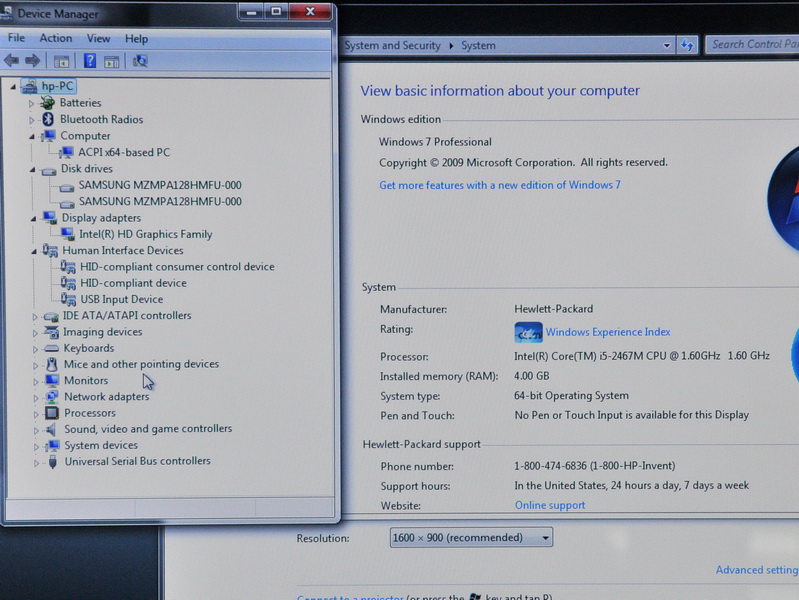Select ACPI x64-based PC entry
799x600 pixels.
click(x=124, y=152)
